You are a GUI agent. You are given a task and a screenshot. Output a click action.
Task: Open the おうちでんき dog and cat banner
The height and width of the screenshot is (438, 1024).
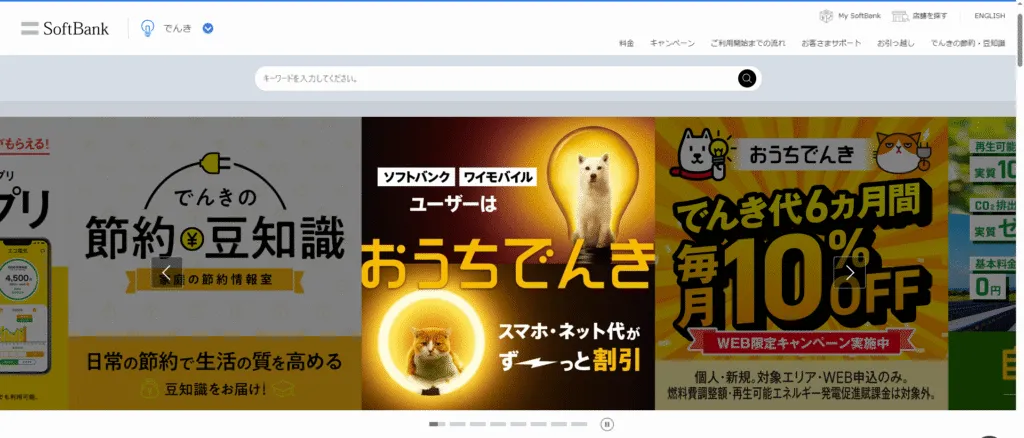(508, 264)
